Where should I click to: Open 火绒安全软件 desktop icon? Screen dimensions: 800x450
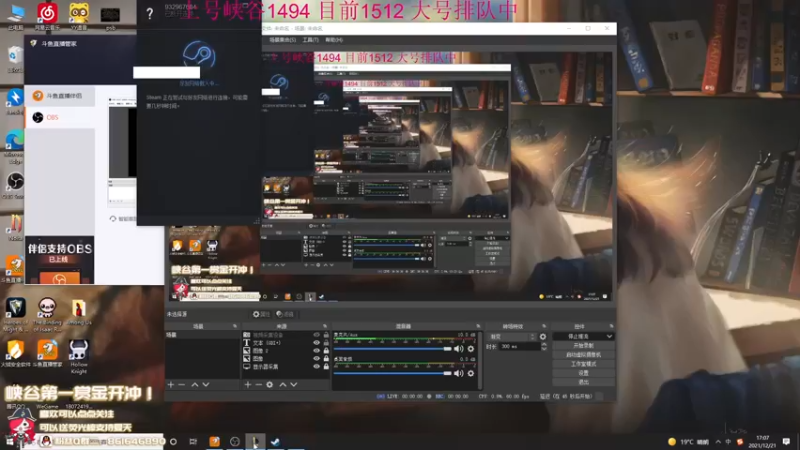[x=15, y=354]
